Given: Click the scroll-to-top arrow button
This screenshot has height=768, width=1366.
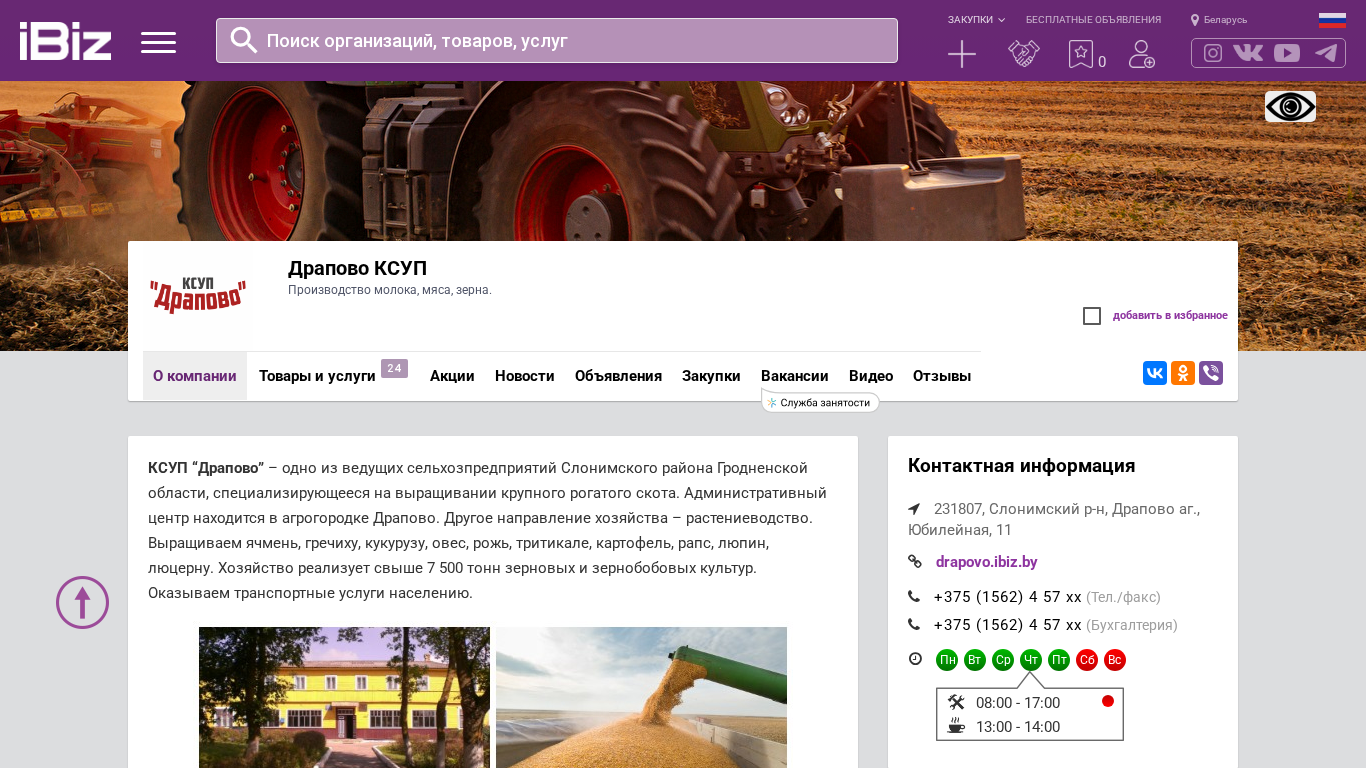Looking at the screenshot, I should coord(82,602).
